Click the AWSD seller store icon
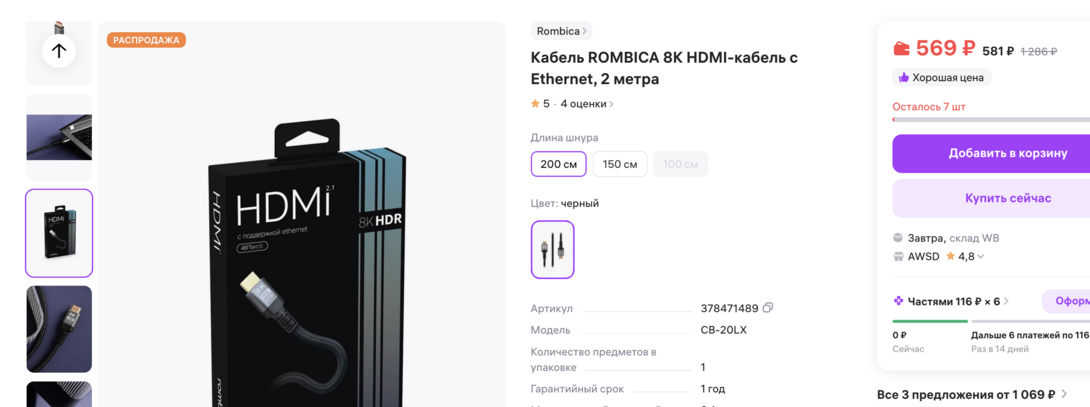Viewport: 1090px width, 407px height. pyautogui.click(x=898, y=257)
